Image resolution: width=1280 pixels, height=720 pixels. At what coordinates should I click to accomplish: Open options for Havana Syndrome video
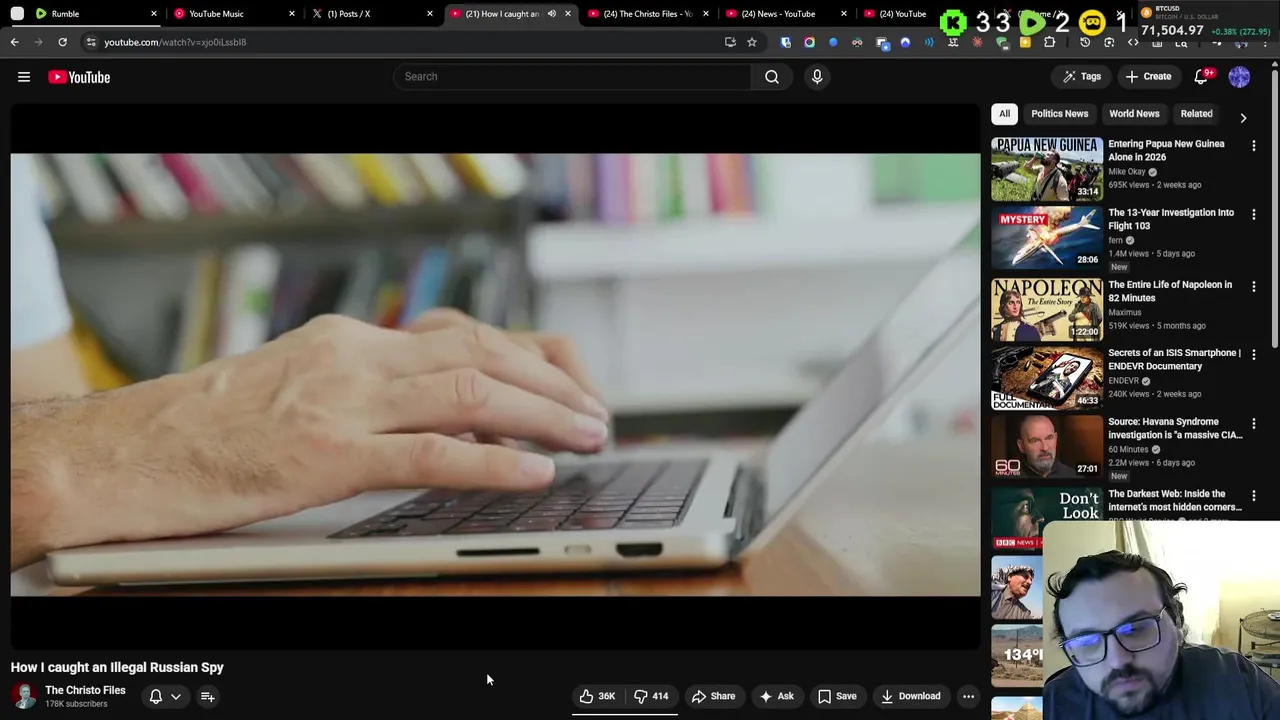coord(1254,424)
